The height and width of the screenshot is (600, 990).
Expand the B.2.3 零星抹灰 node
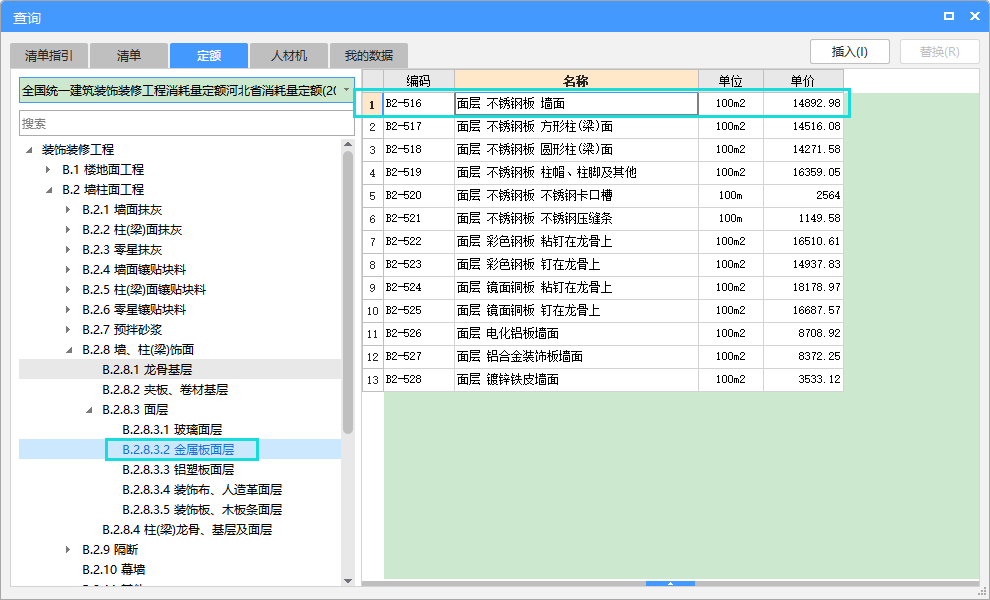(x=69, y=250)
